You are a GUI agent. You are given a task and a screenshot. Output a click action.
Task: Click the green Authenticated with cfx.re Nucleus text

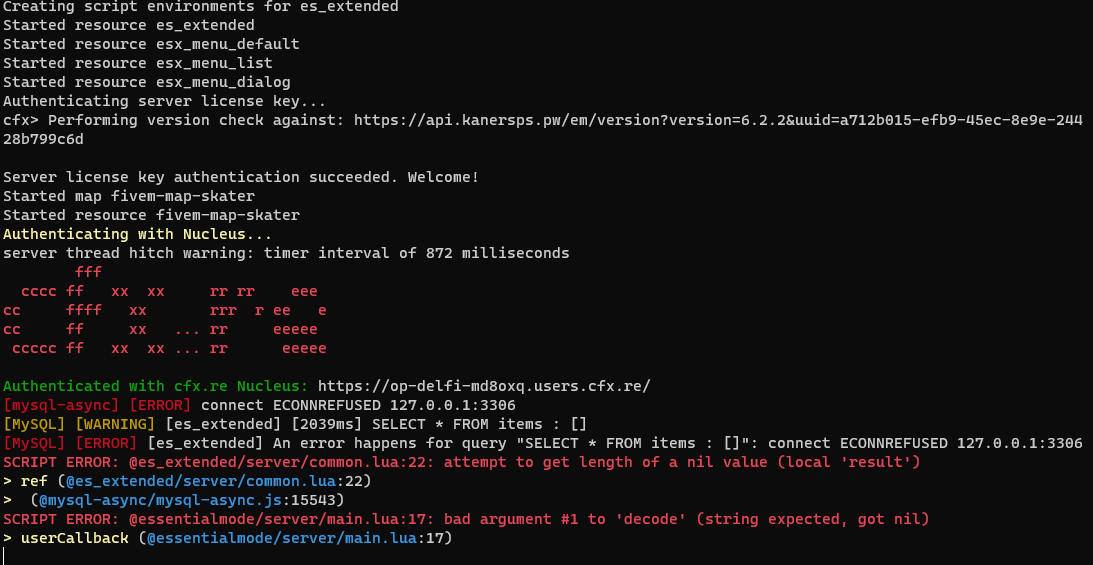point(156,386)
